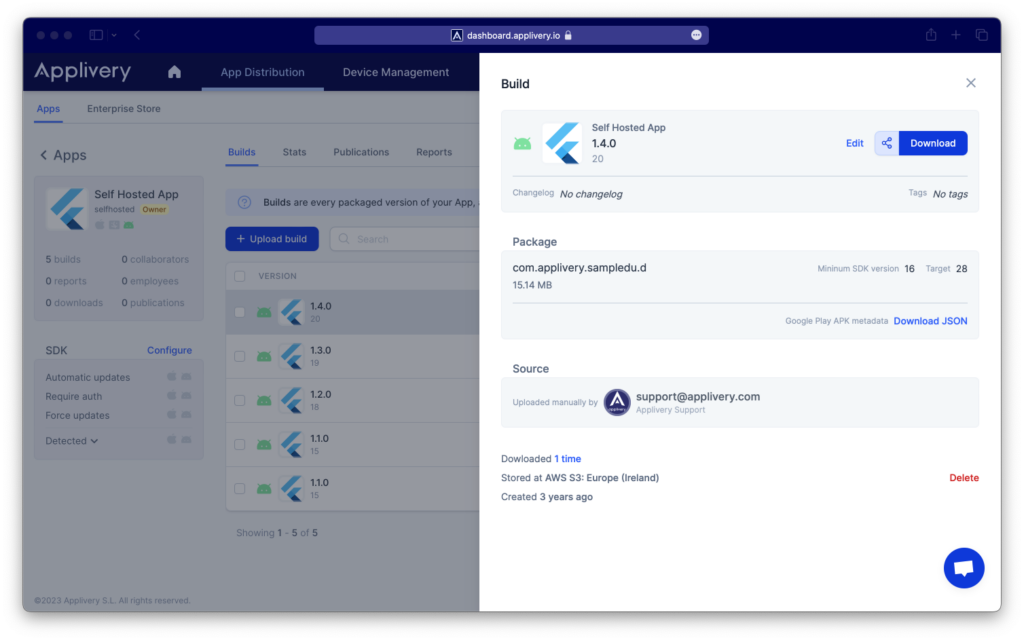
Task: Open browser sidebar dropdown chevron
Action: click(114, 35)
